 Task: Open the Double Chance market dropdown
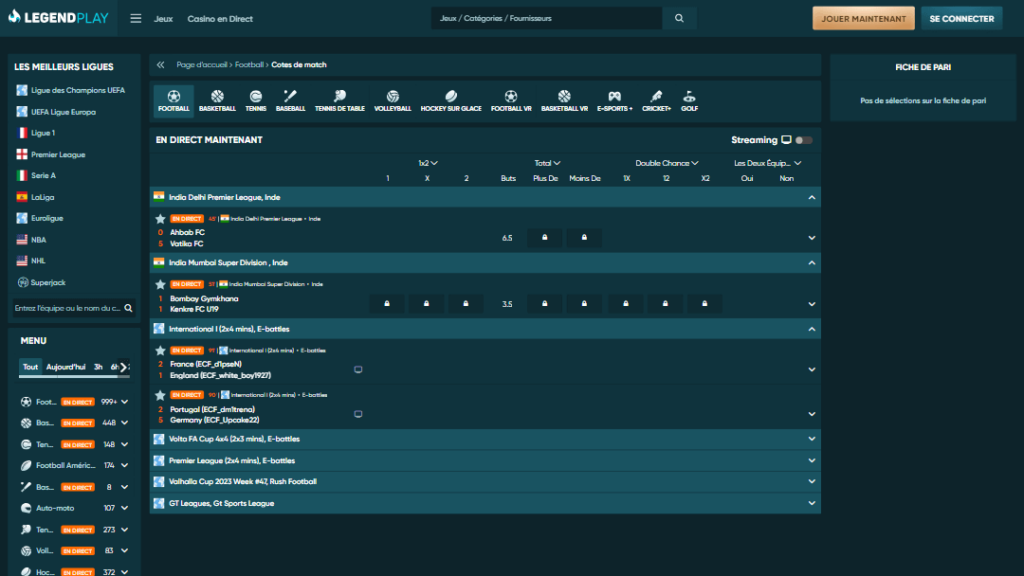[x=667, y=163]
